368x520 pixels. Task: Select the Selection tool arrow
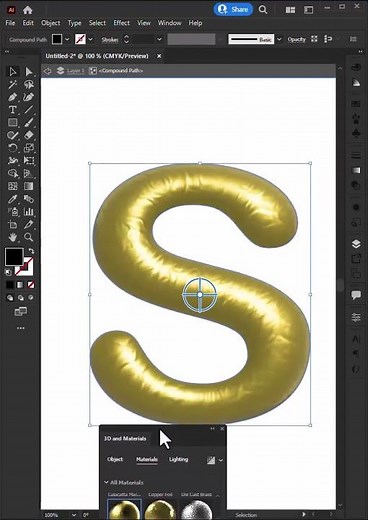tap(13, 72)
